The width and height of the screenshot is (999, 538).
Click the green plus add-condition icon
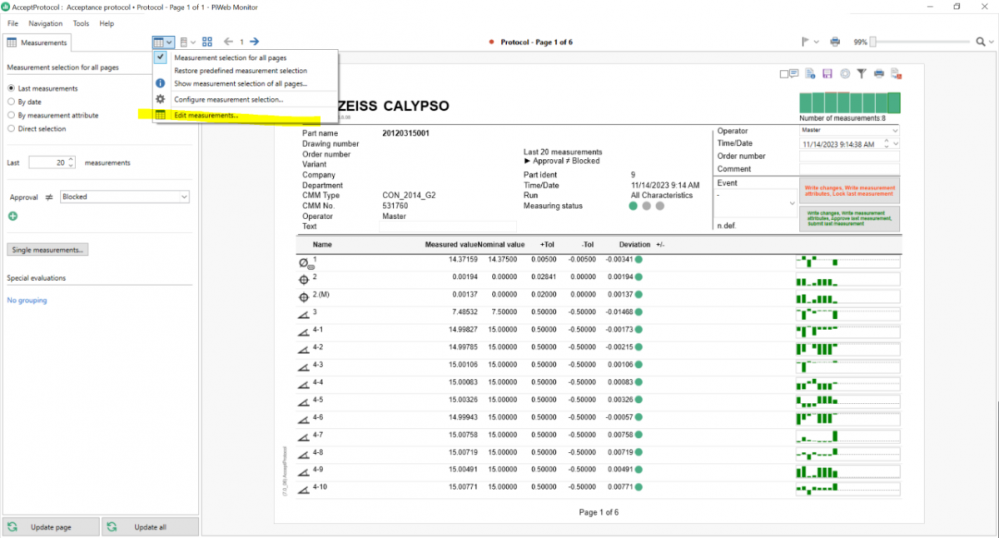click(13, 216)
